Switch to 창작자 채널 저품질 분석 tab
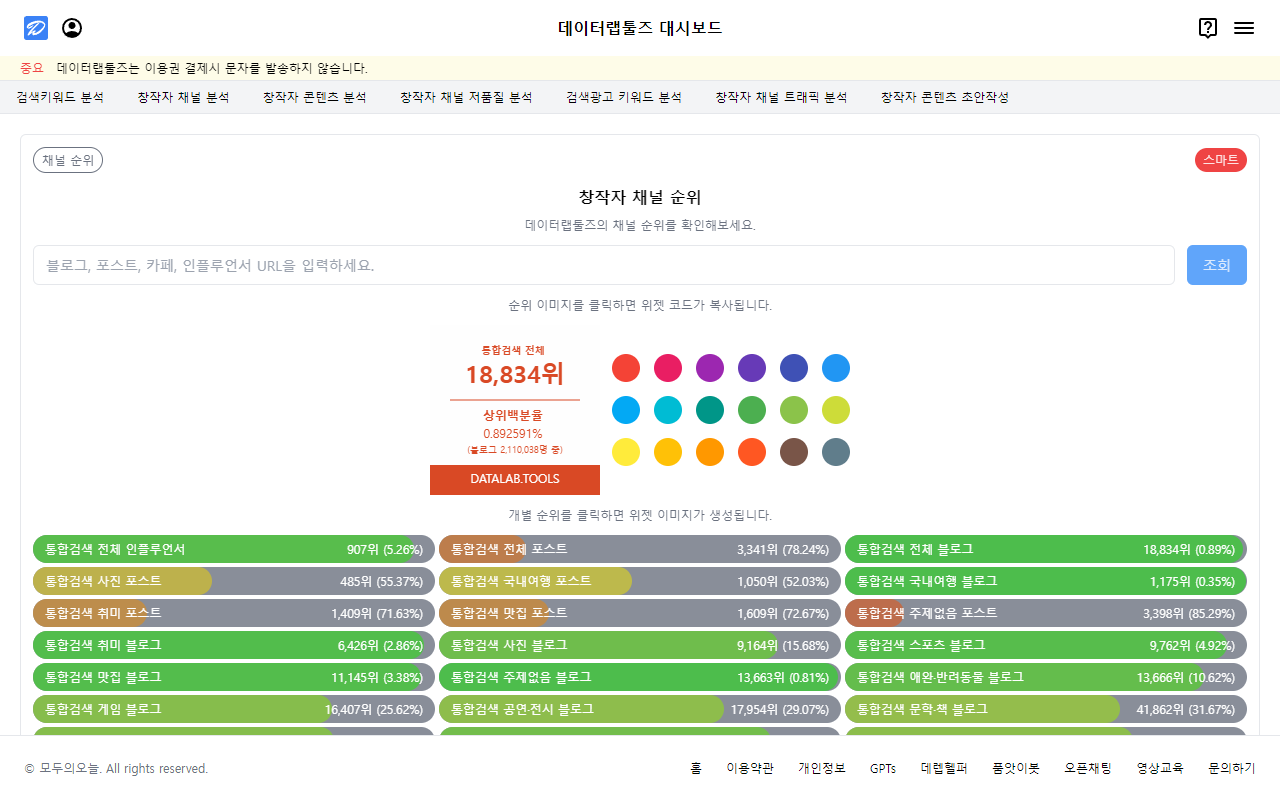The image size is (1280, 800). (x=465, y=96)
